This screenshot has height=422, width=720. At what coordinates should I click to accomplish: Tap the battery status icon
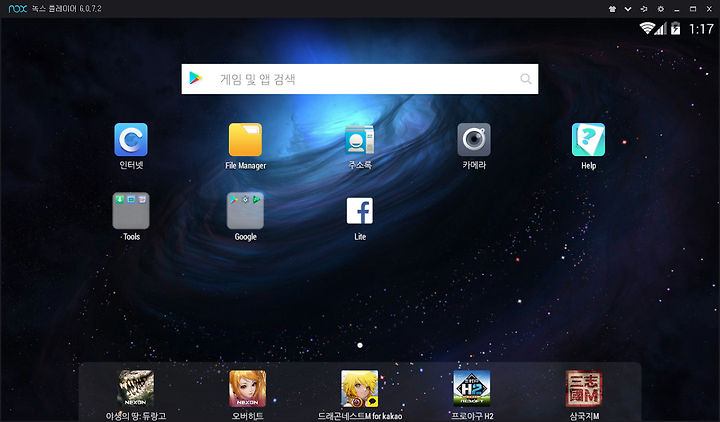675,28
